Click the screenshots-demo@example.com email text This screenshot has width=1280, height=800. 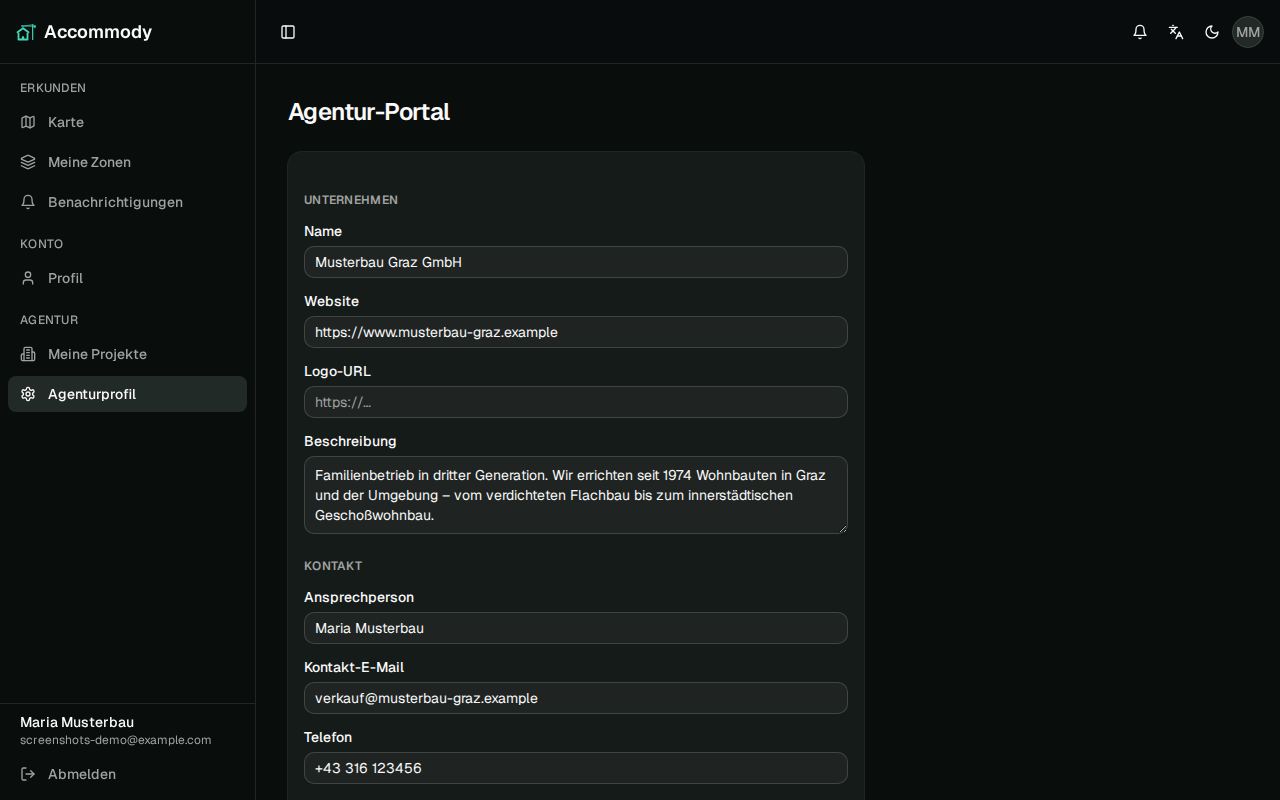(116, 740)
